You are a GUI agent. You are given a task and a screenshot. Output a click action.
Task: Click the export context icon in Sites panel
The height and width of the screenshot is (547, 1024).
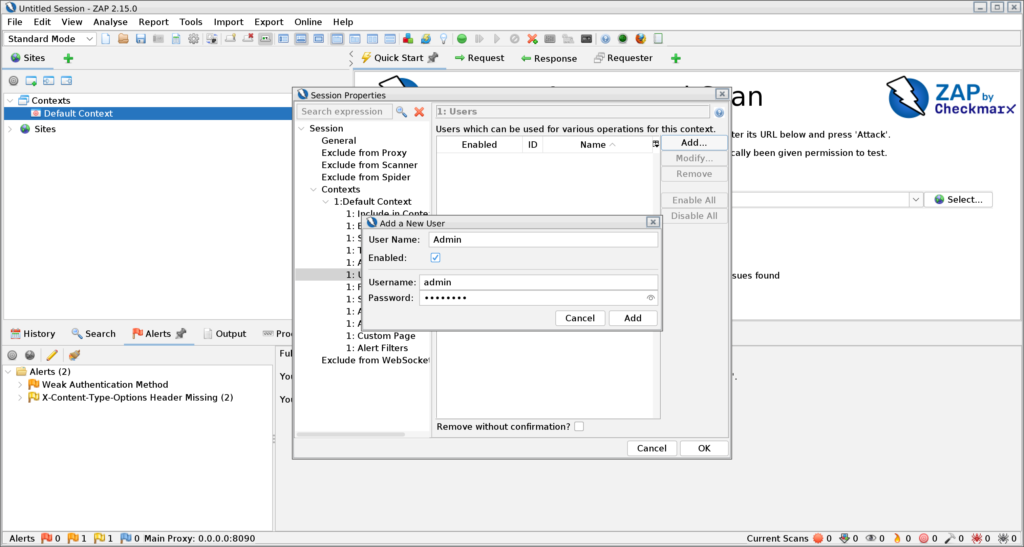click(66, 81)
